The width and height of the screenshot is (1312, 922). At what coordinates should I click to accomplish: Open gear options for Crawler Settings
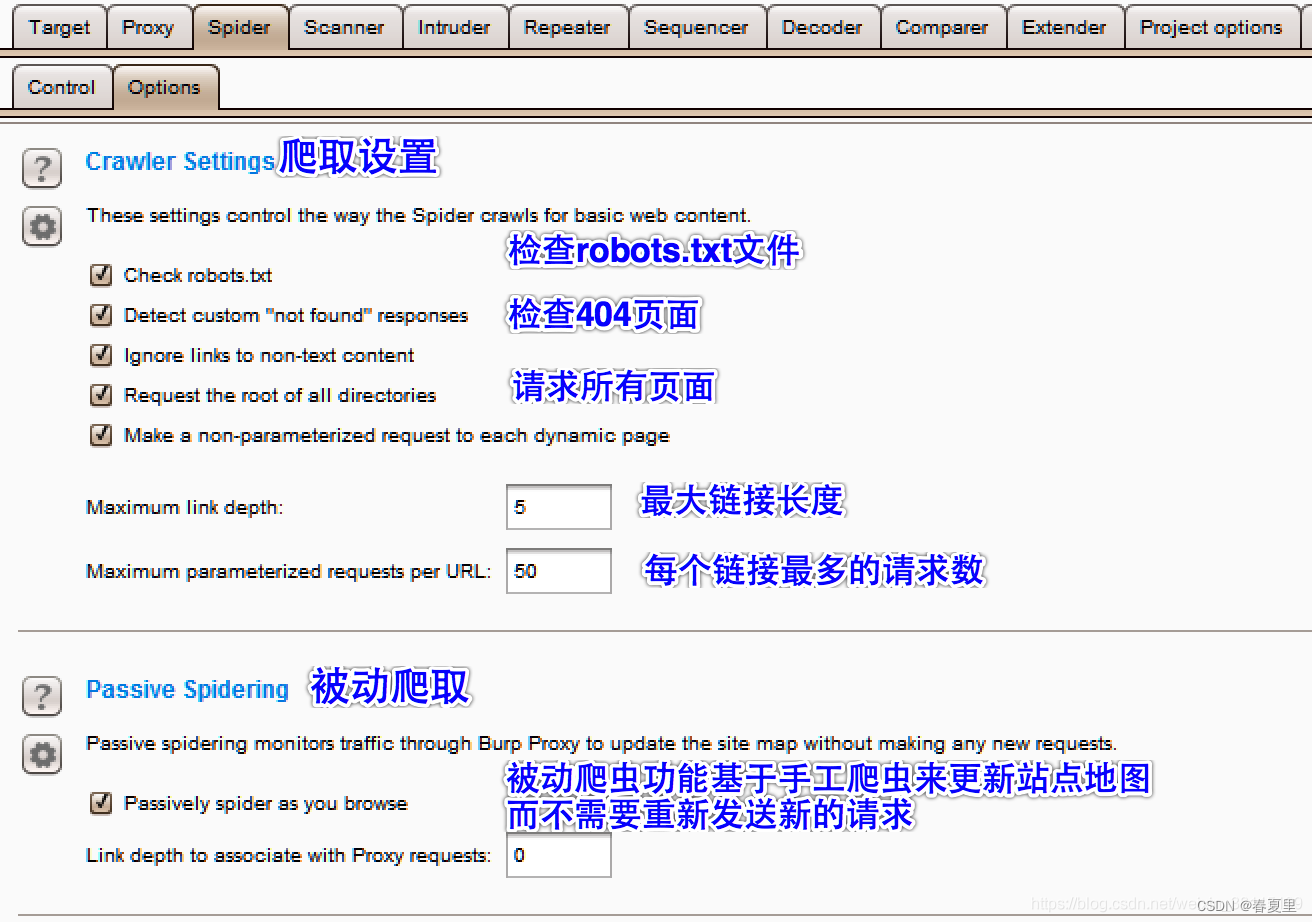click(41, 227)
